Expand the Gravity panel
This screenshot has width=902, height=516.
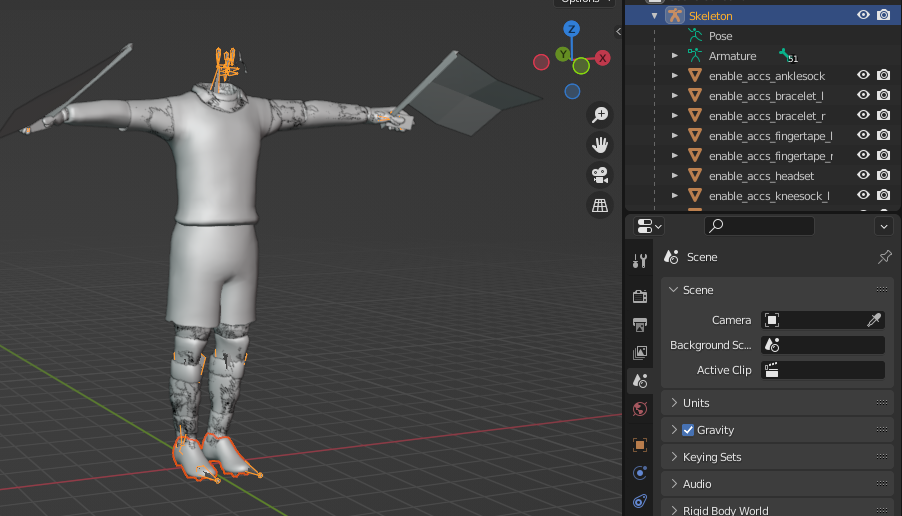coord(674,430)
